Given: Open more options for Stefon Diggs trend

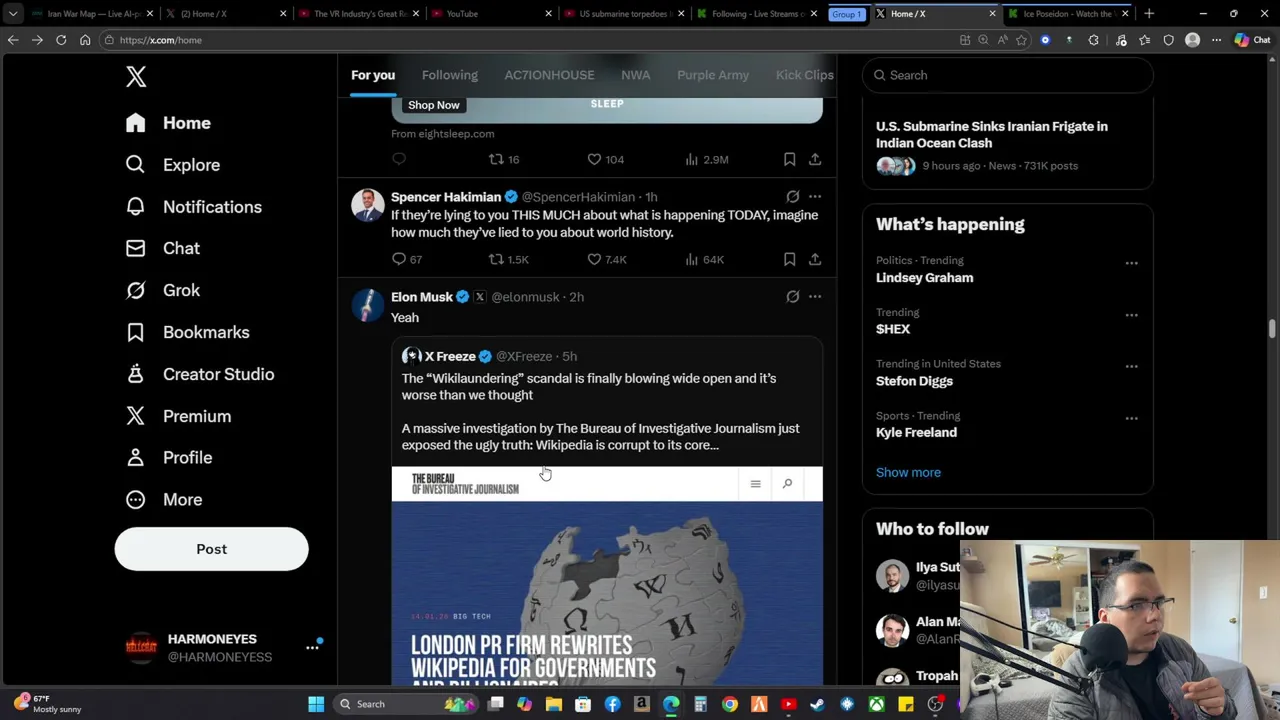Looking at the screenshot, I should [x=1131, y=367].
